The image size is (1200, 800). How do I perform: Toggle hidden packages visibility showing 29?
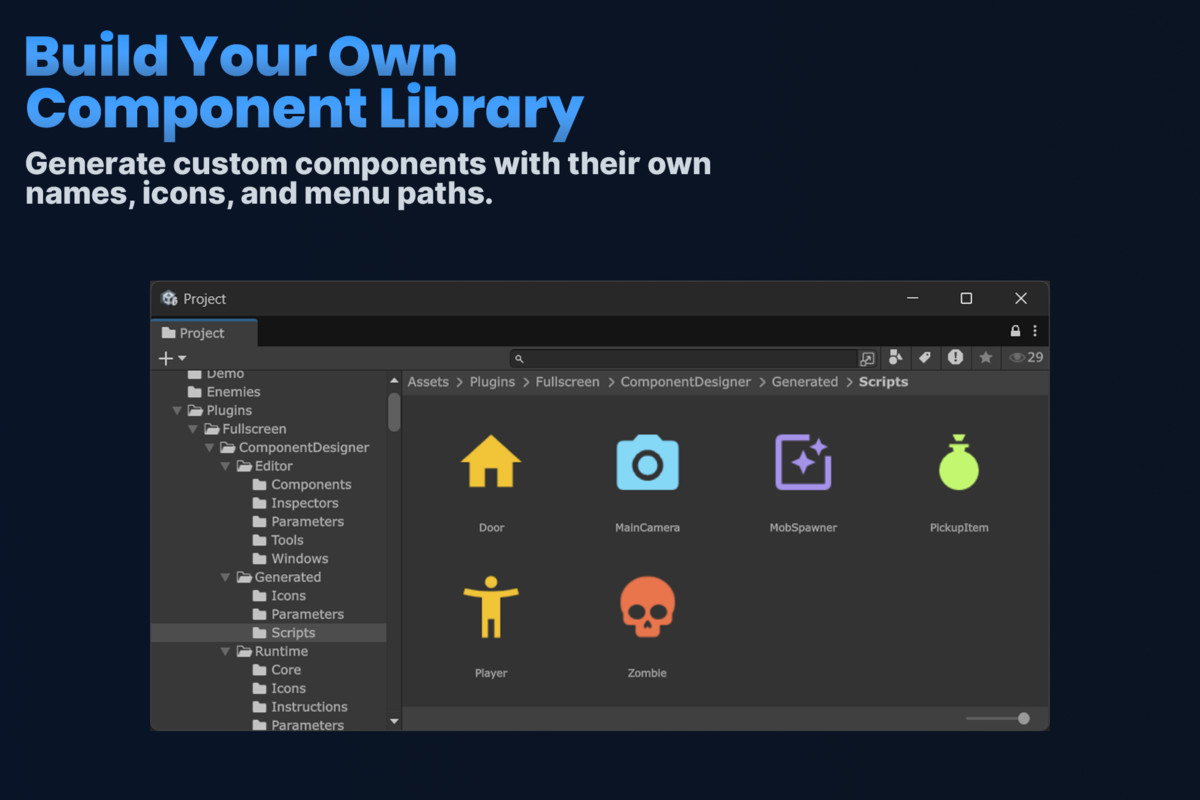tap(1026, 357)
